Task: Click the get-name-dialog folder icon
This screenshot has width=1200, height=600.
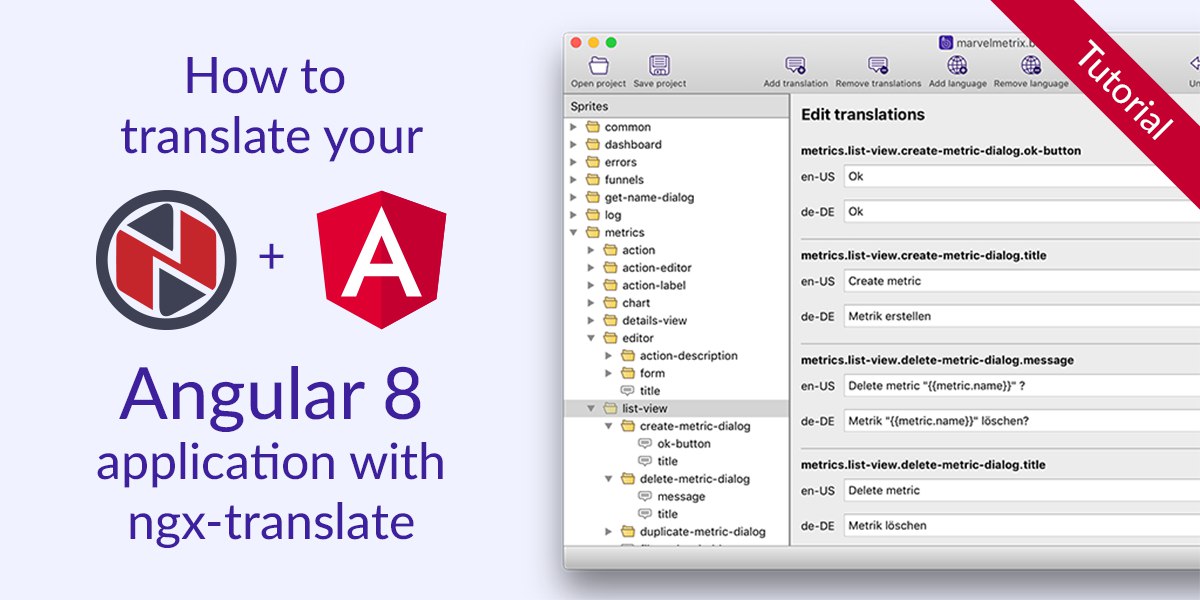Action: click(592, 197)
